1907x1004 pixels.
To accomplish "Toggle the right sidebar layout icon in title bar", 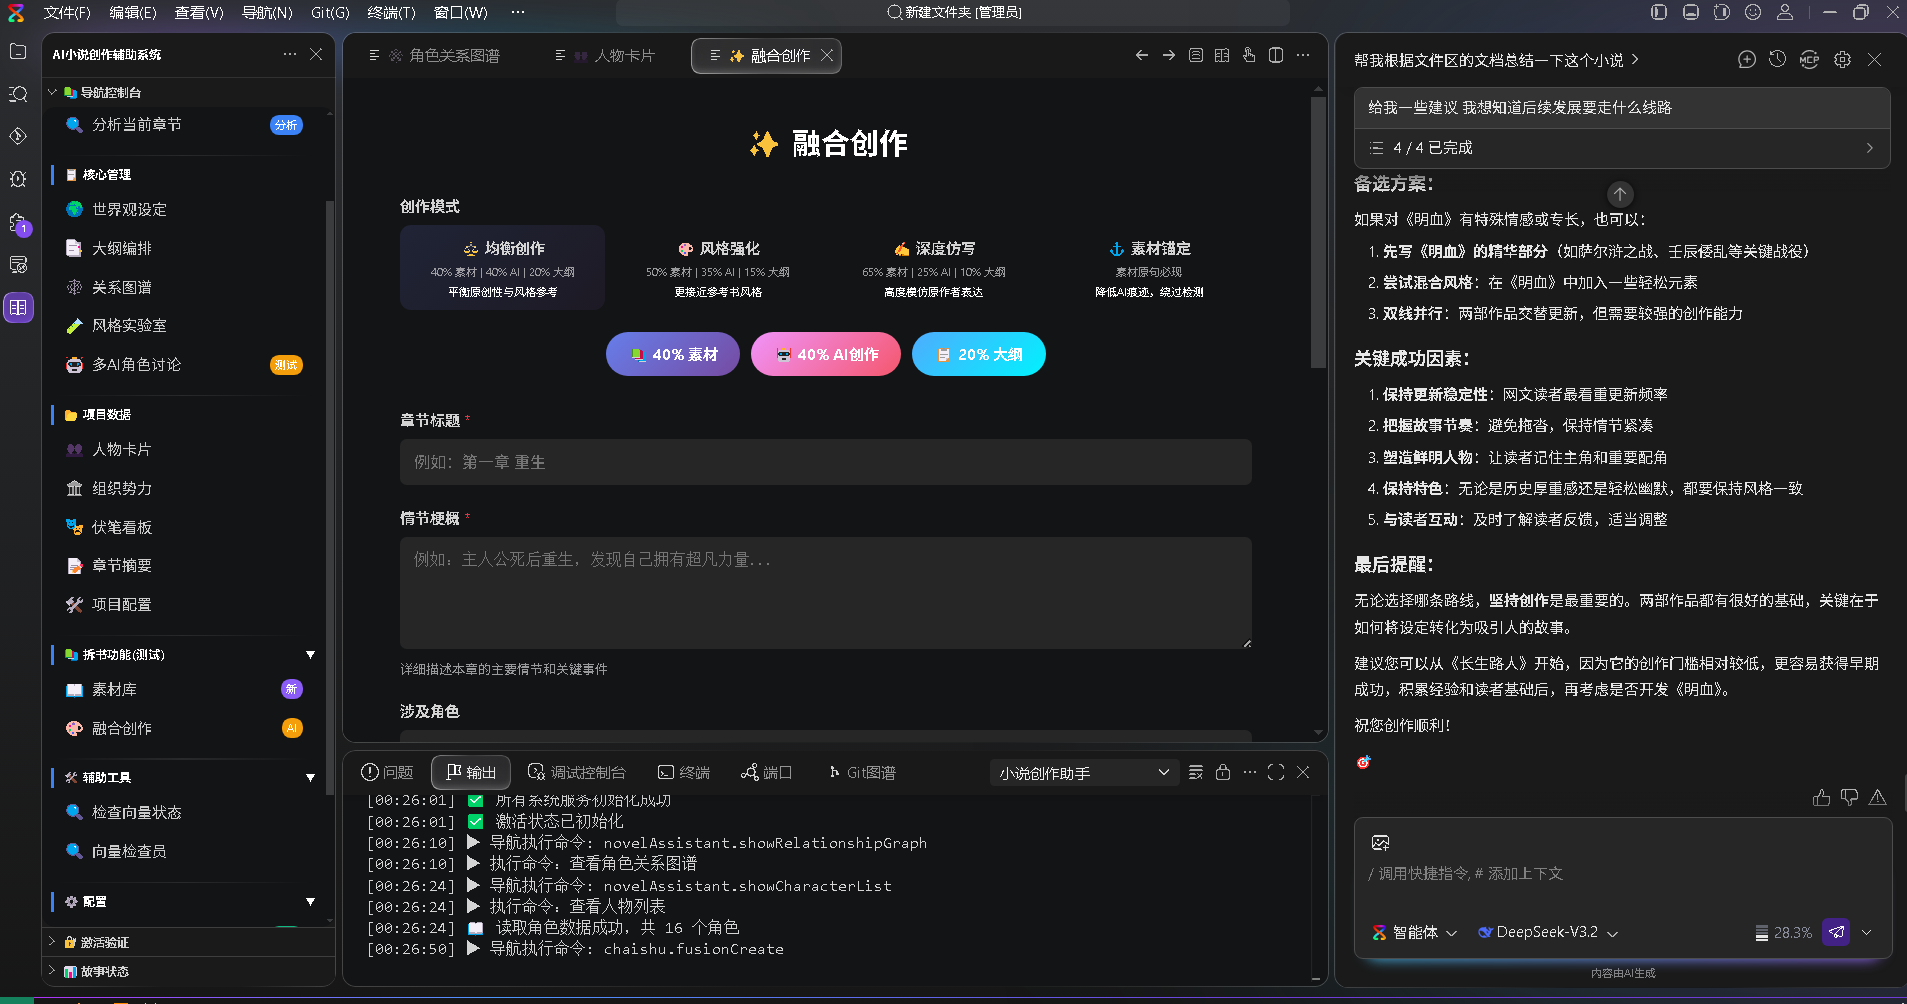I will click(x=1722, y=12).
